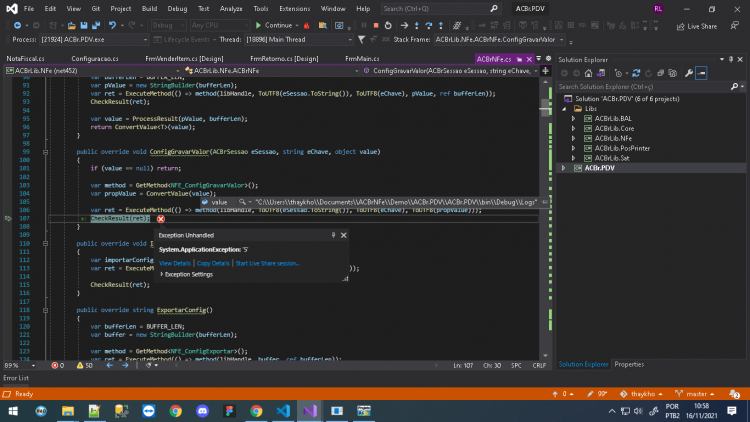Open the Debug menu
The height and width of the screenshot is (422, 750).
point(177,9)
